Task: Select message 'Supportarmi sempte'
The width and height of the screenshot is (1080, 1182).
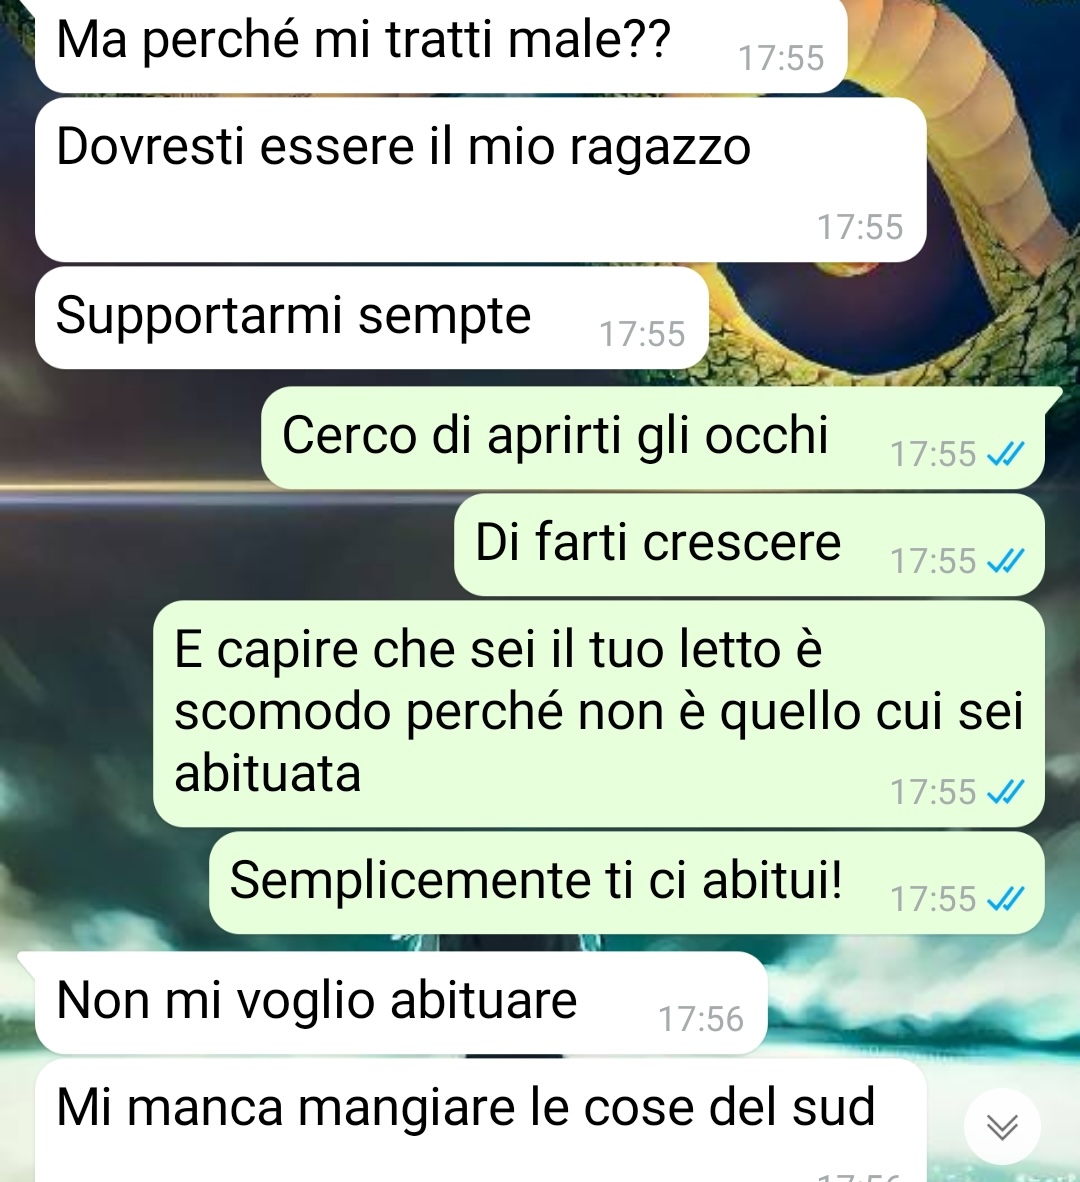Action: pos(372,318)
